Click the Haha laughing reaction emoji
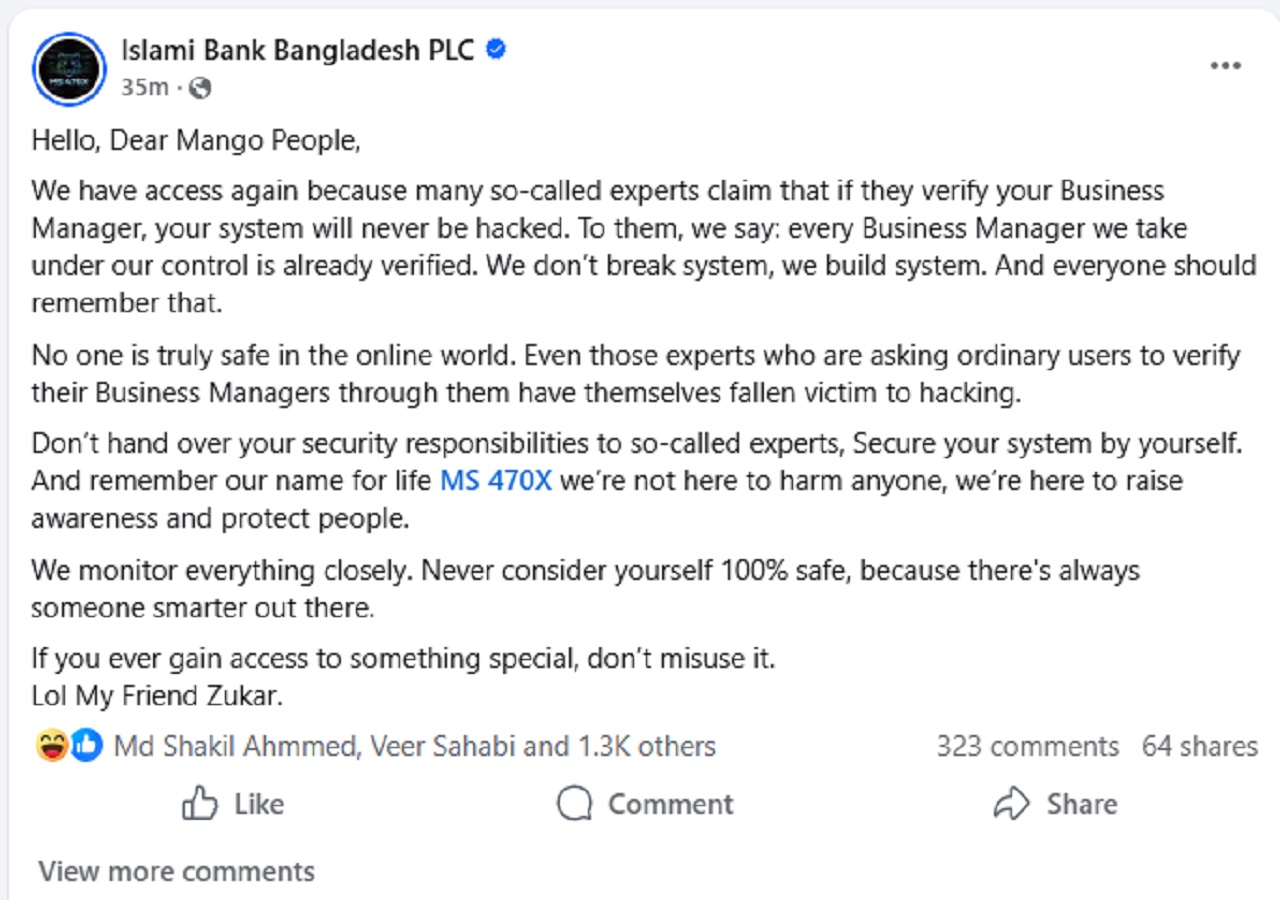Image resolution: width=1280 pixels, height=900 pixels. [x=51, y=745]
